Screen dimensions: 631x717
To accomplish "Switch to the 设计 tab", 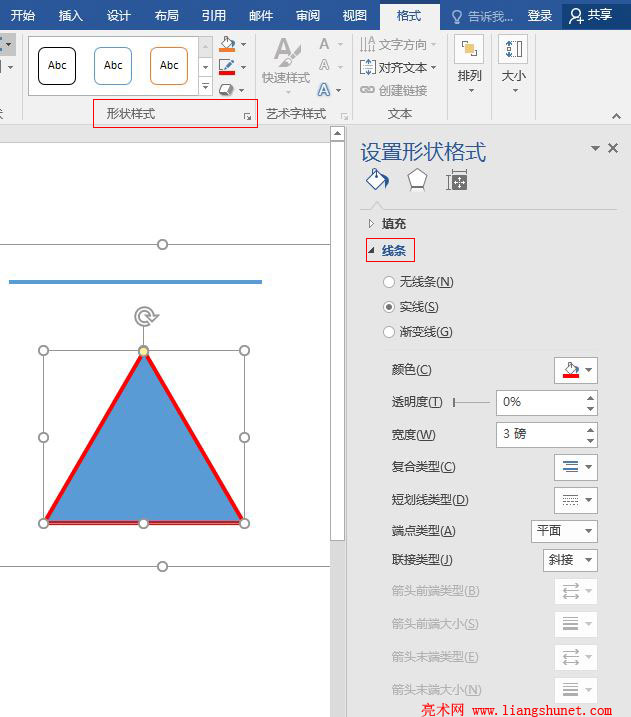I will (x=118, y=16).
